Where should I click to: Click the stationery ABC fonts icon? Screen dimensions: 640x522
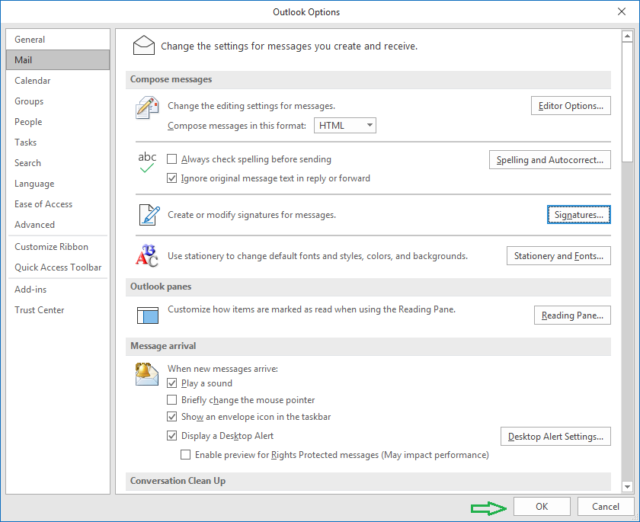pos(147,255)
